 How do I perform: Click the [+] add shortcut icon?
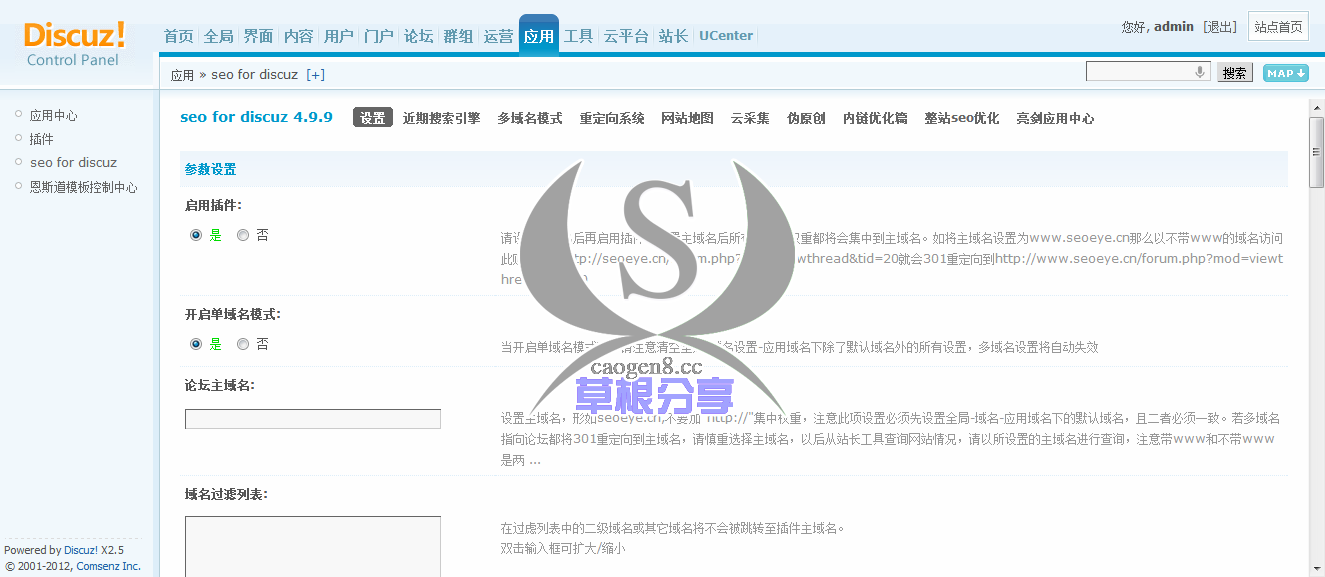pyautogui.click(x=315, y=74)
